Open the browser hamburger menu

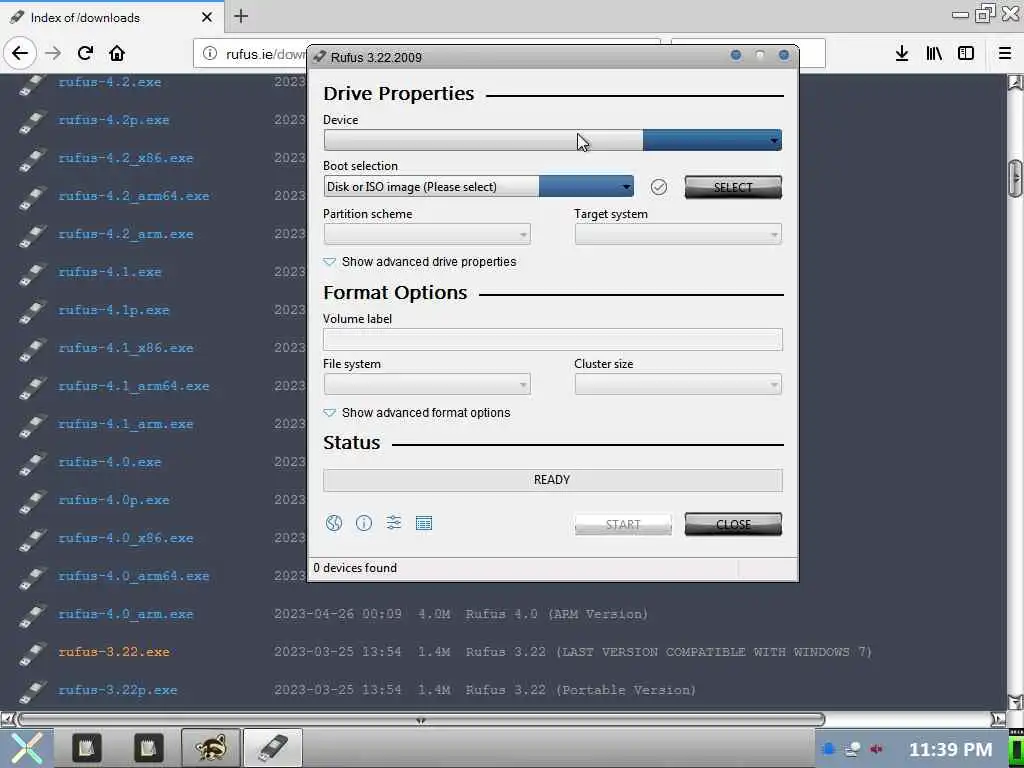pos(1005,53)
